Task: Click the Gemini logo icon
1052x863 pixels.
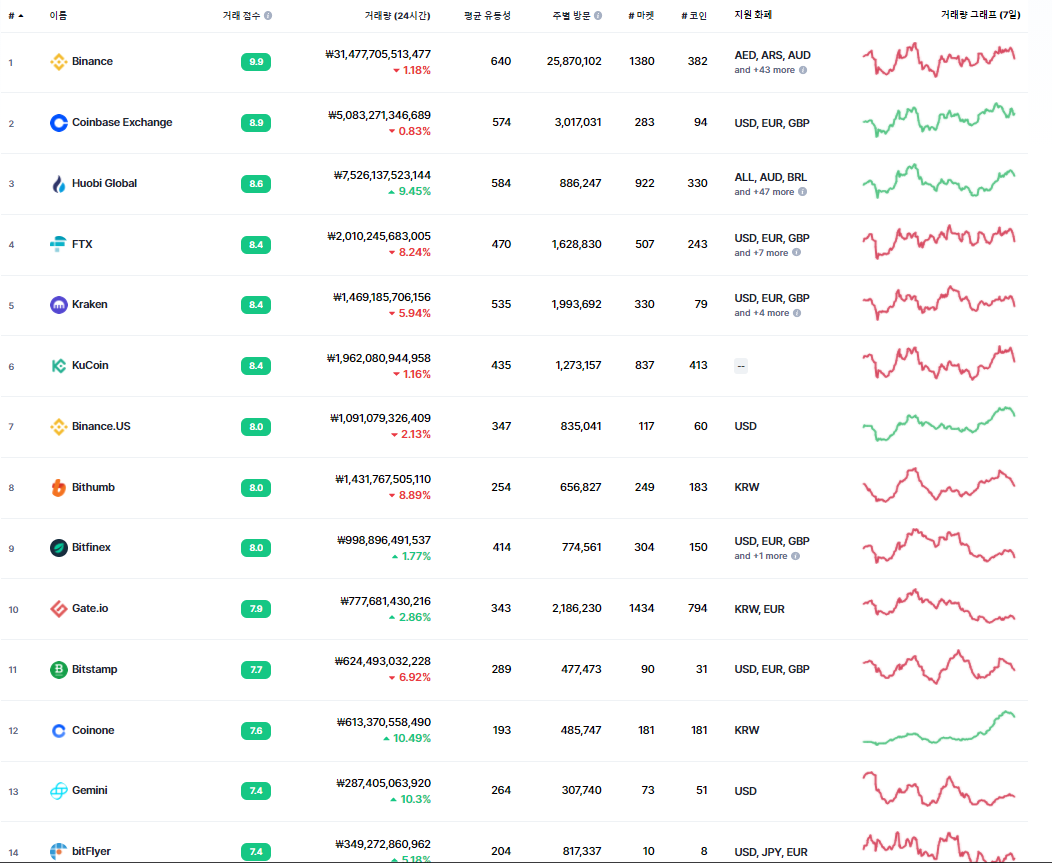Action: coord(58,791)
